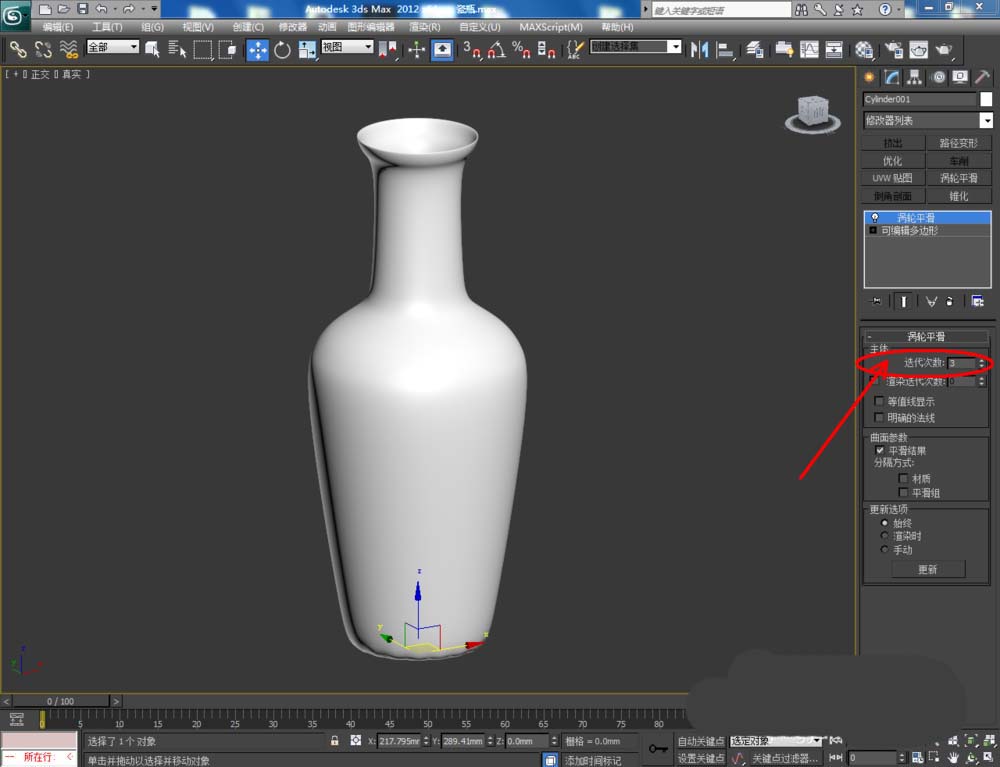Select 始终 update option
The height and width of the screenshot is (767, 1000).
[885, 523]
